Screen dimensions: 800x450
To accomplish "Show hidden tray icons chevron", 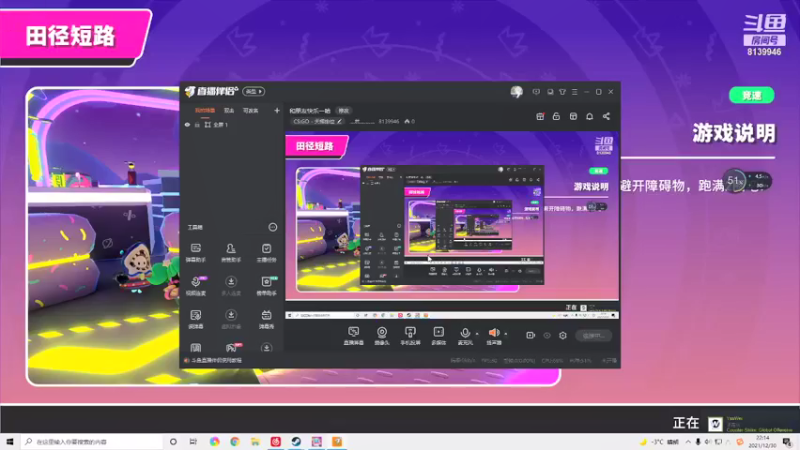I will pos(688,442).
